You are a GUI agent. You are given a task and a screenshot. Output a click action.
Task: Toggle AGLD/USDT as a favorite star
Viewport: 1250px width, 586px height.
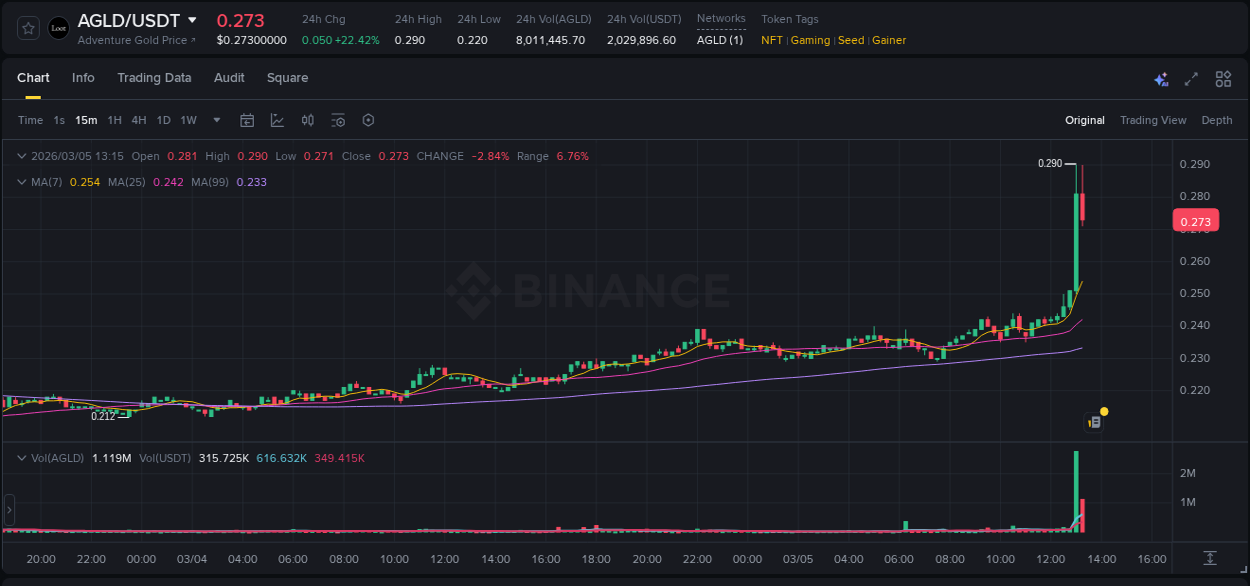[27, 28]
